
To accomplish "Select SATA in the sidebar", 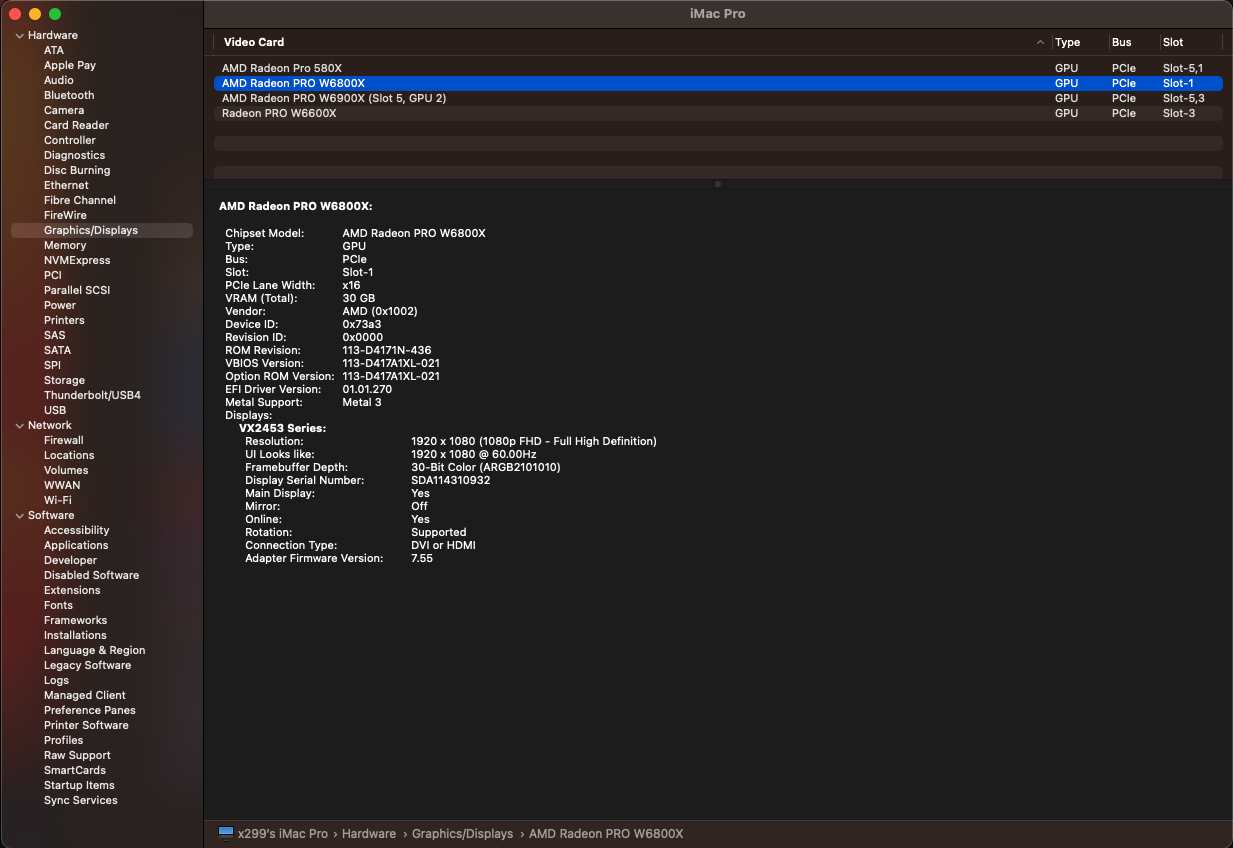I will pyautogui.click(x=58, y=350).
